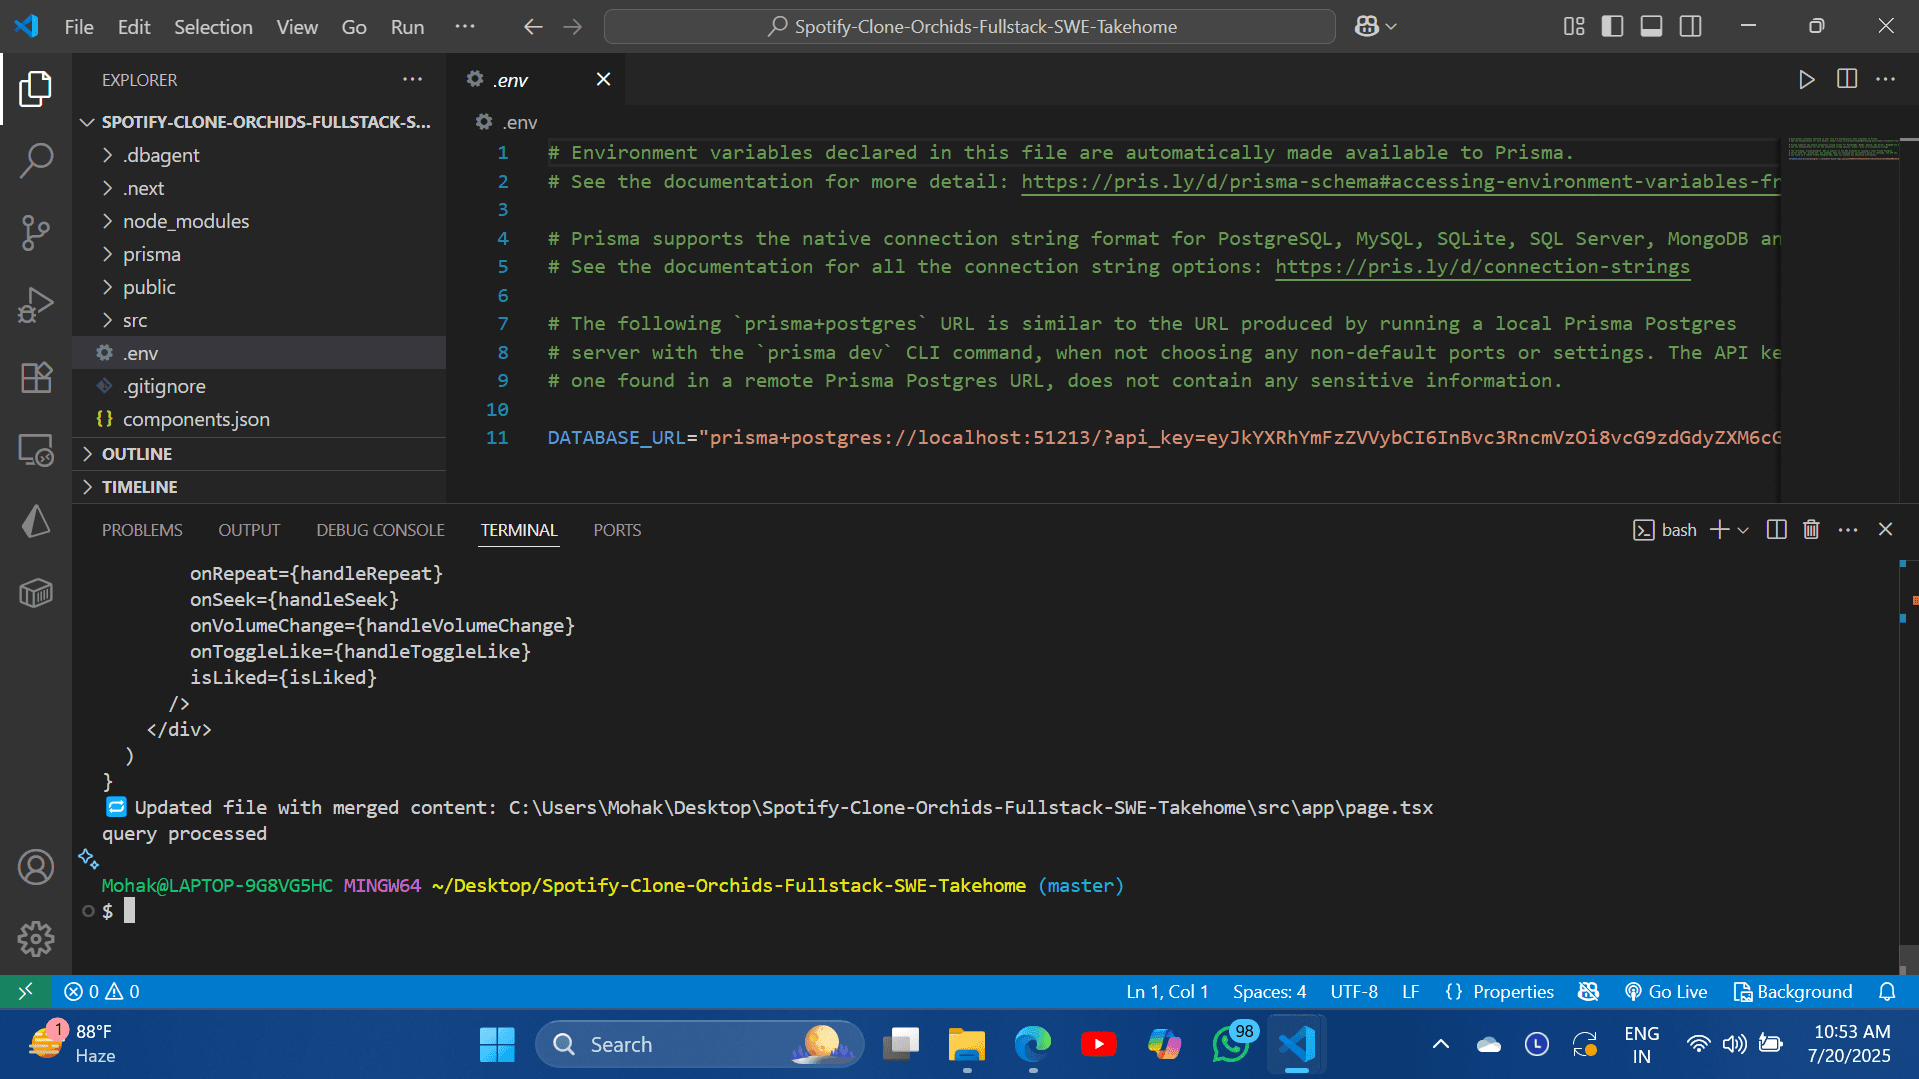Viewport: 1919px width, 1079px height.
Task: Open the Accounts menu in activity bar
Action: [36, 867]
